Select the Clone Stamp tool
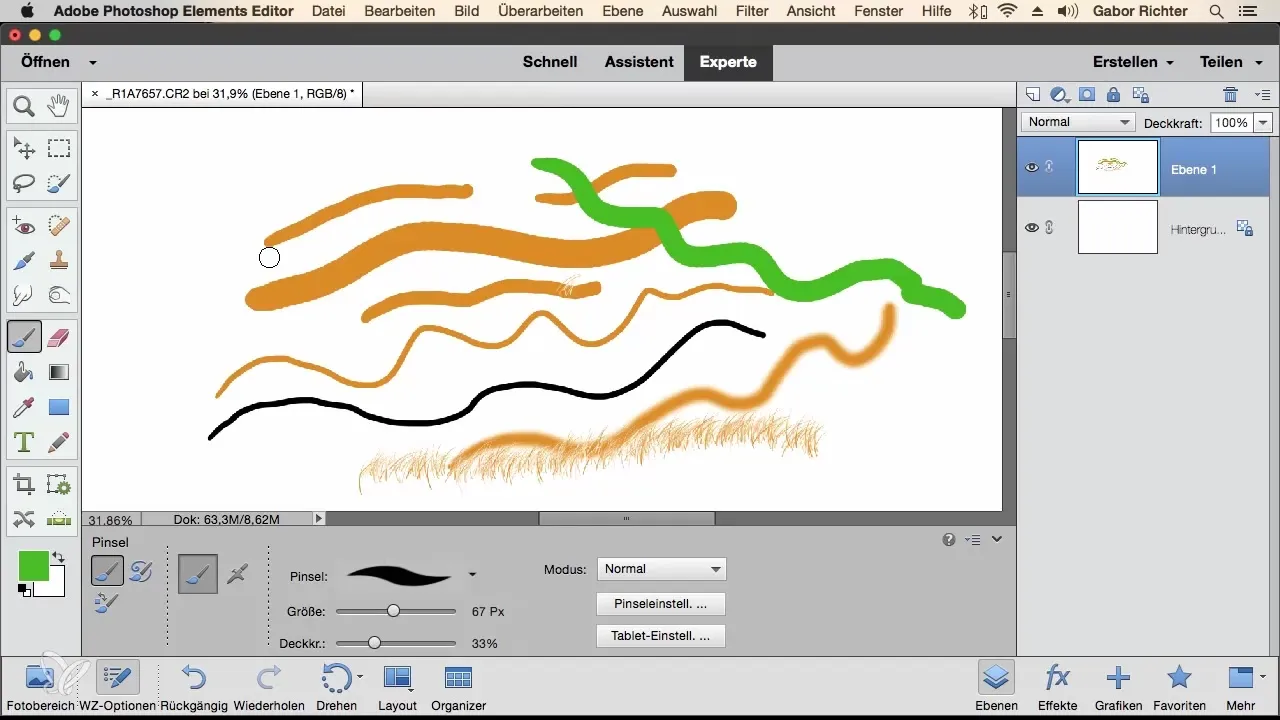 59,261
